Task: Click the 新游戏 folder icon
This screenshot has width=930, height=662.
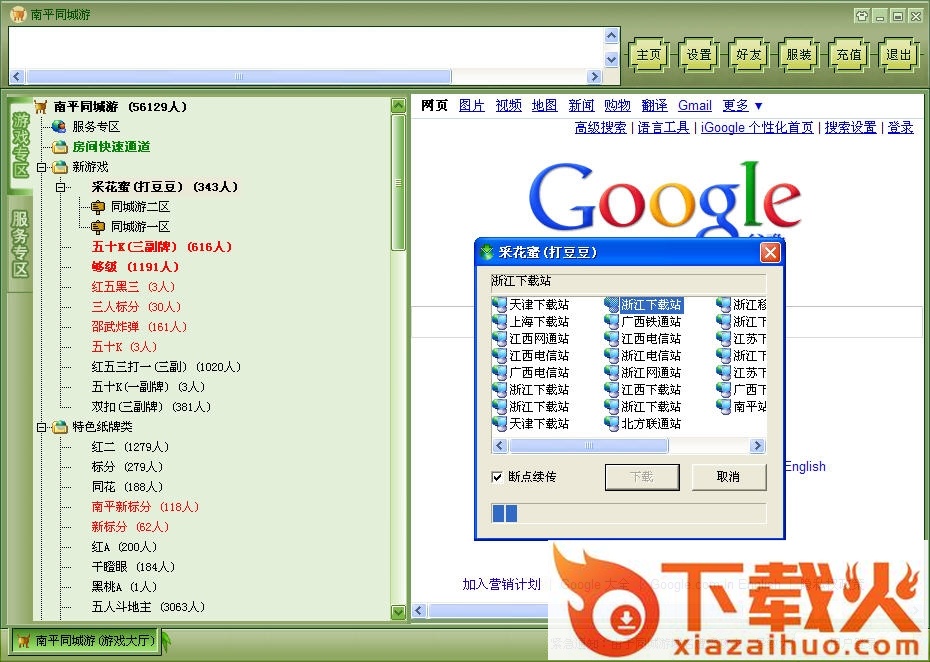Action: [x=59, y=167]
